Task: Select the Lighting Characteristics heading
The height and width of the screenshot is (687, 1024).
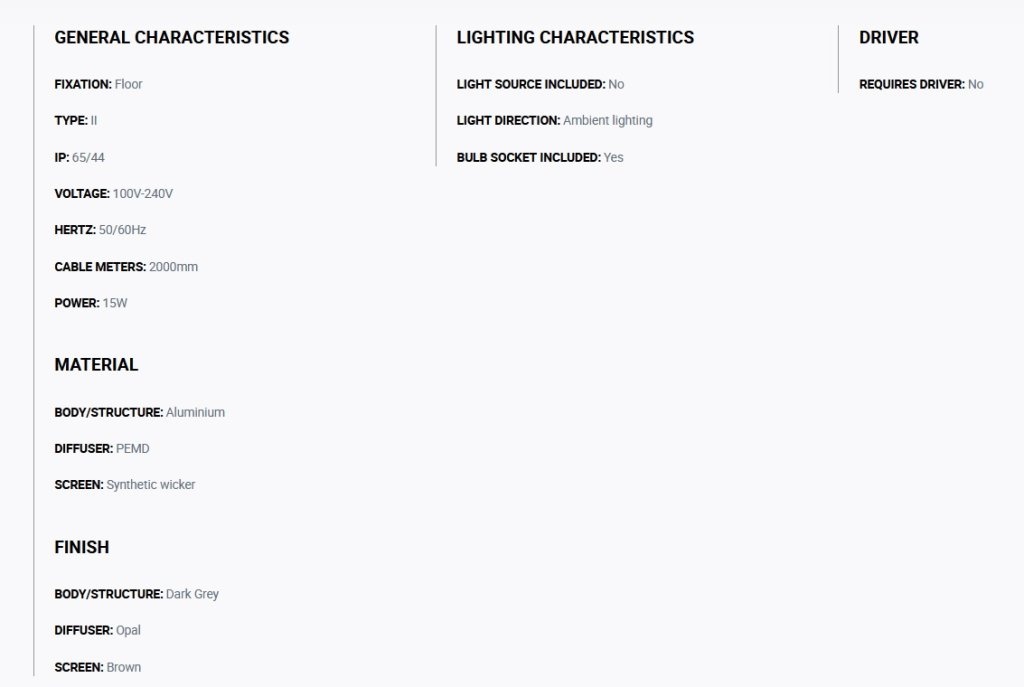Action: coord(575,37)
